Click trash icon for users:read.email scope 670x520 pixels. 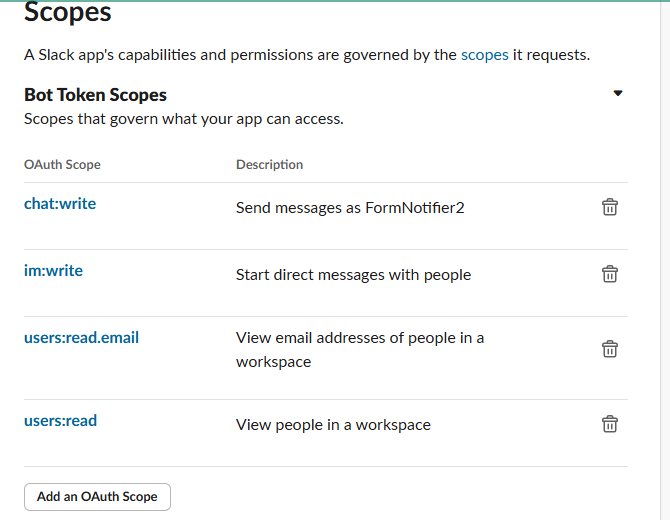(610, 349)
